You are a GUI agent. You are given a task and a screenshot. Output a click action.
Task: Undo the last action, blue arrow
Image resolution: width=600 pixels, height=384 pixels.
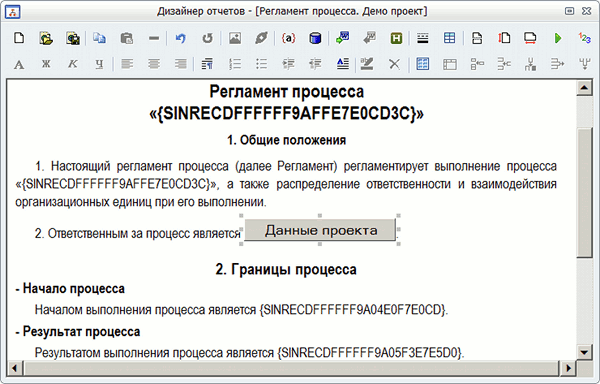tap(181, 38)
